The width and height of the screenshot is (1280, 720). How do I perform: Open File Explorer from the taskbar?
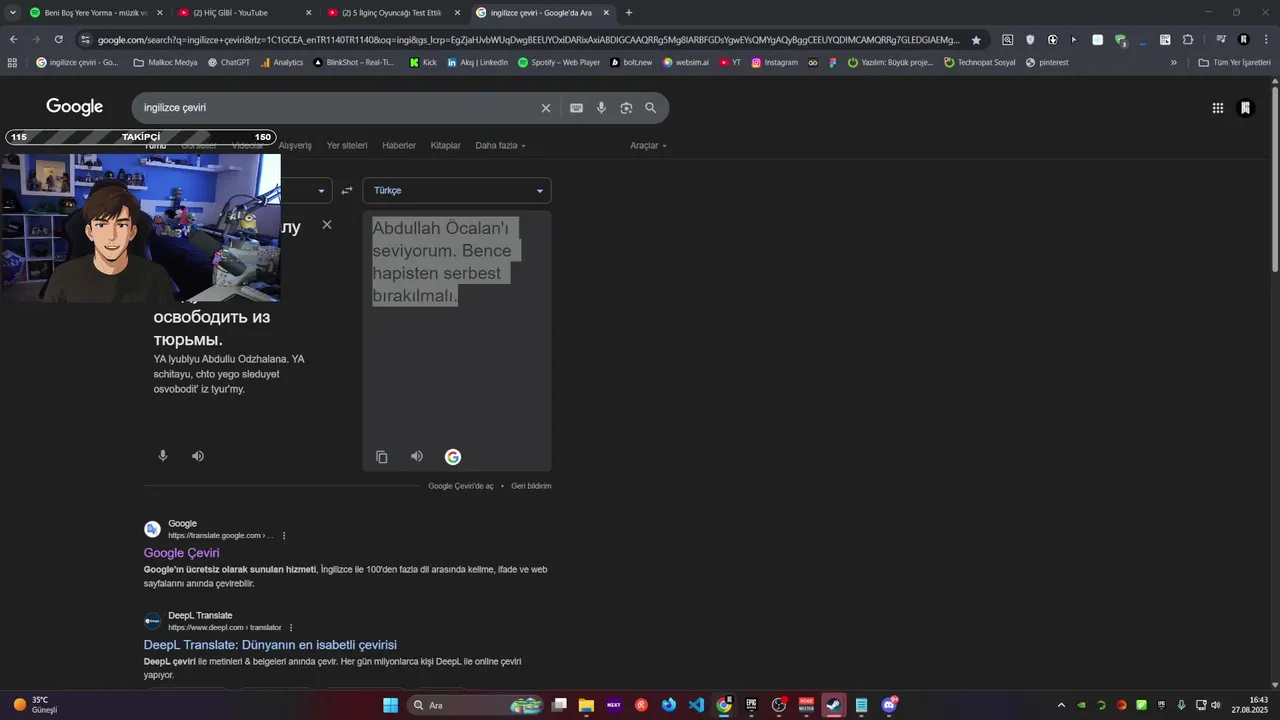coord(586,705)
